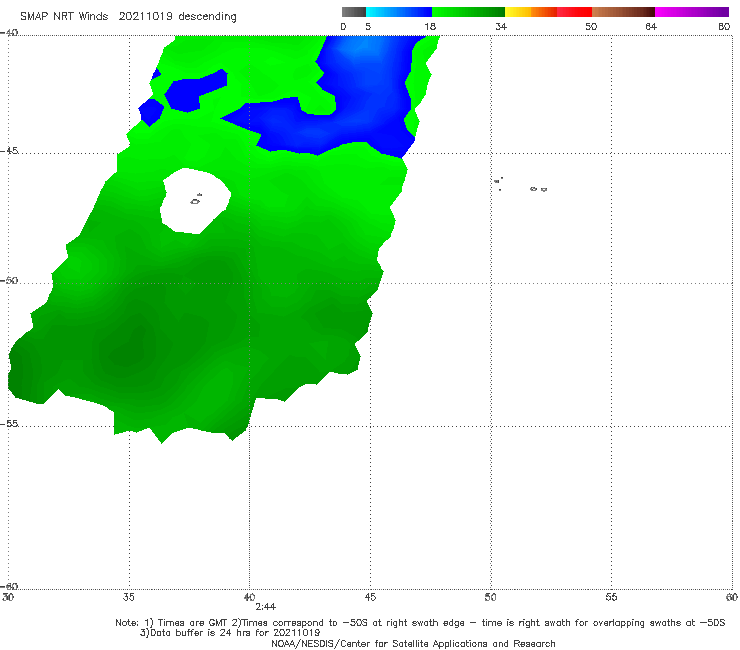Click the red segment of the color bar
Screen dimensions: 740x650
(x=574, y=12)
